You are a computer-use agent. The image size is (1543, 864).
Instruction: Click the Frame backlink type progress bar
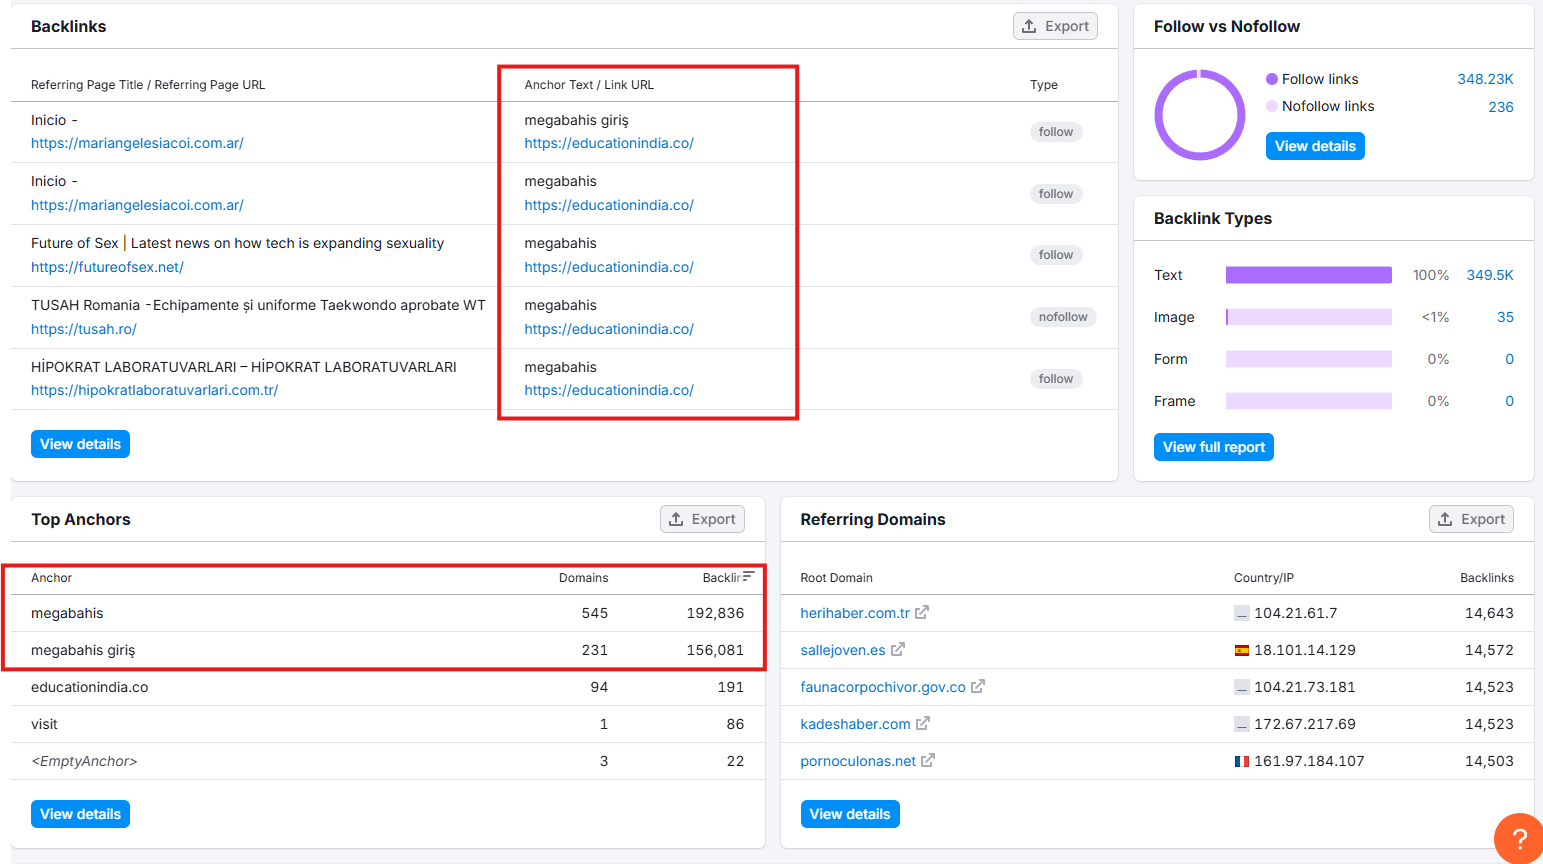1309,401
